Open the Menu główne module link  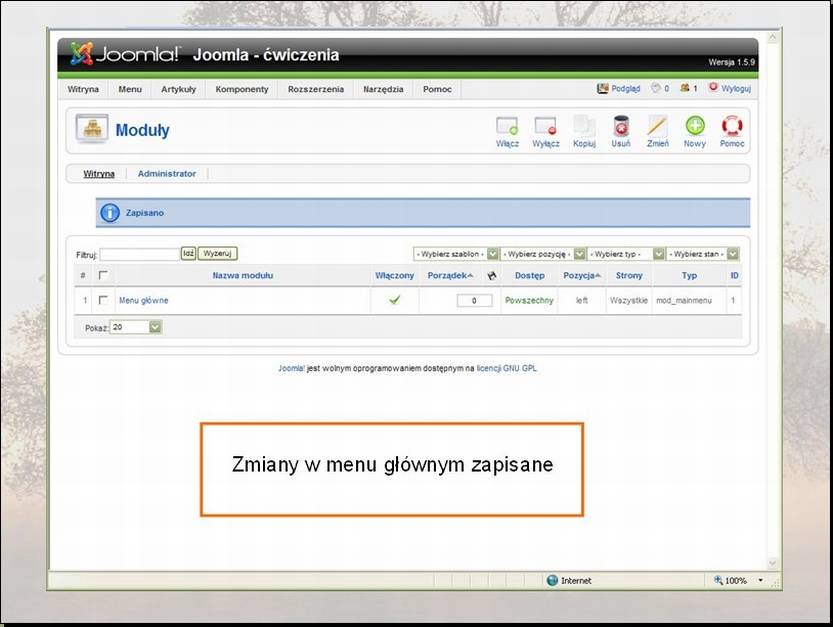(x=144, y=300)
